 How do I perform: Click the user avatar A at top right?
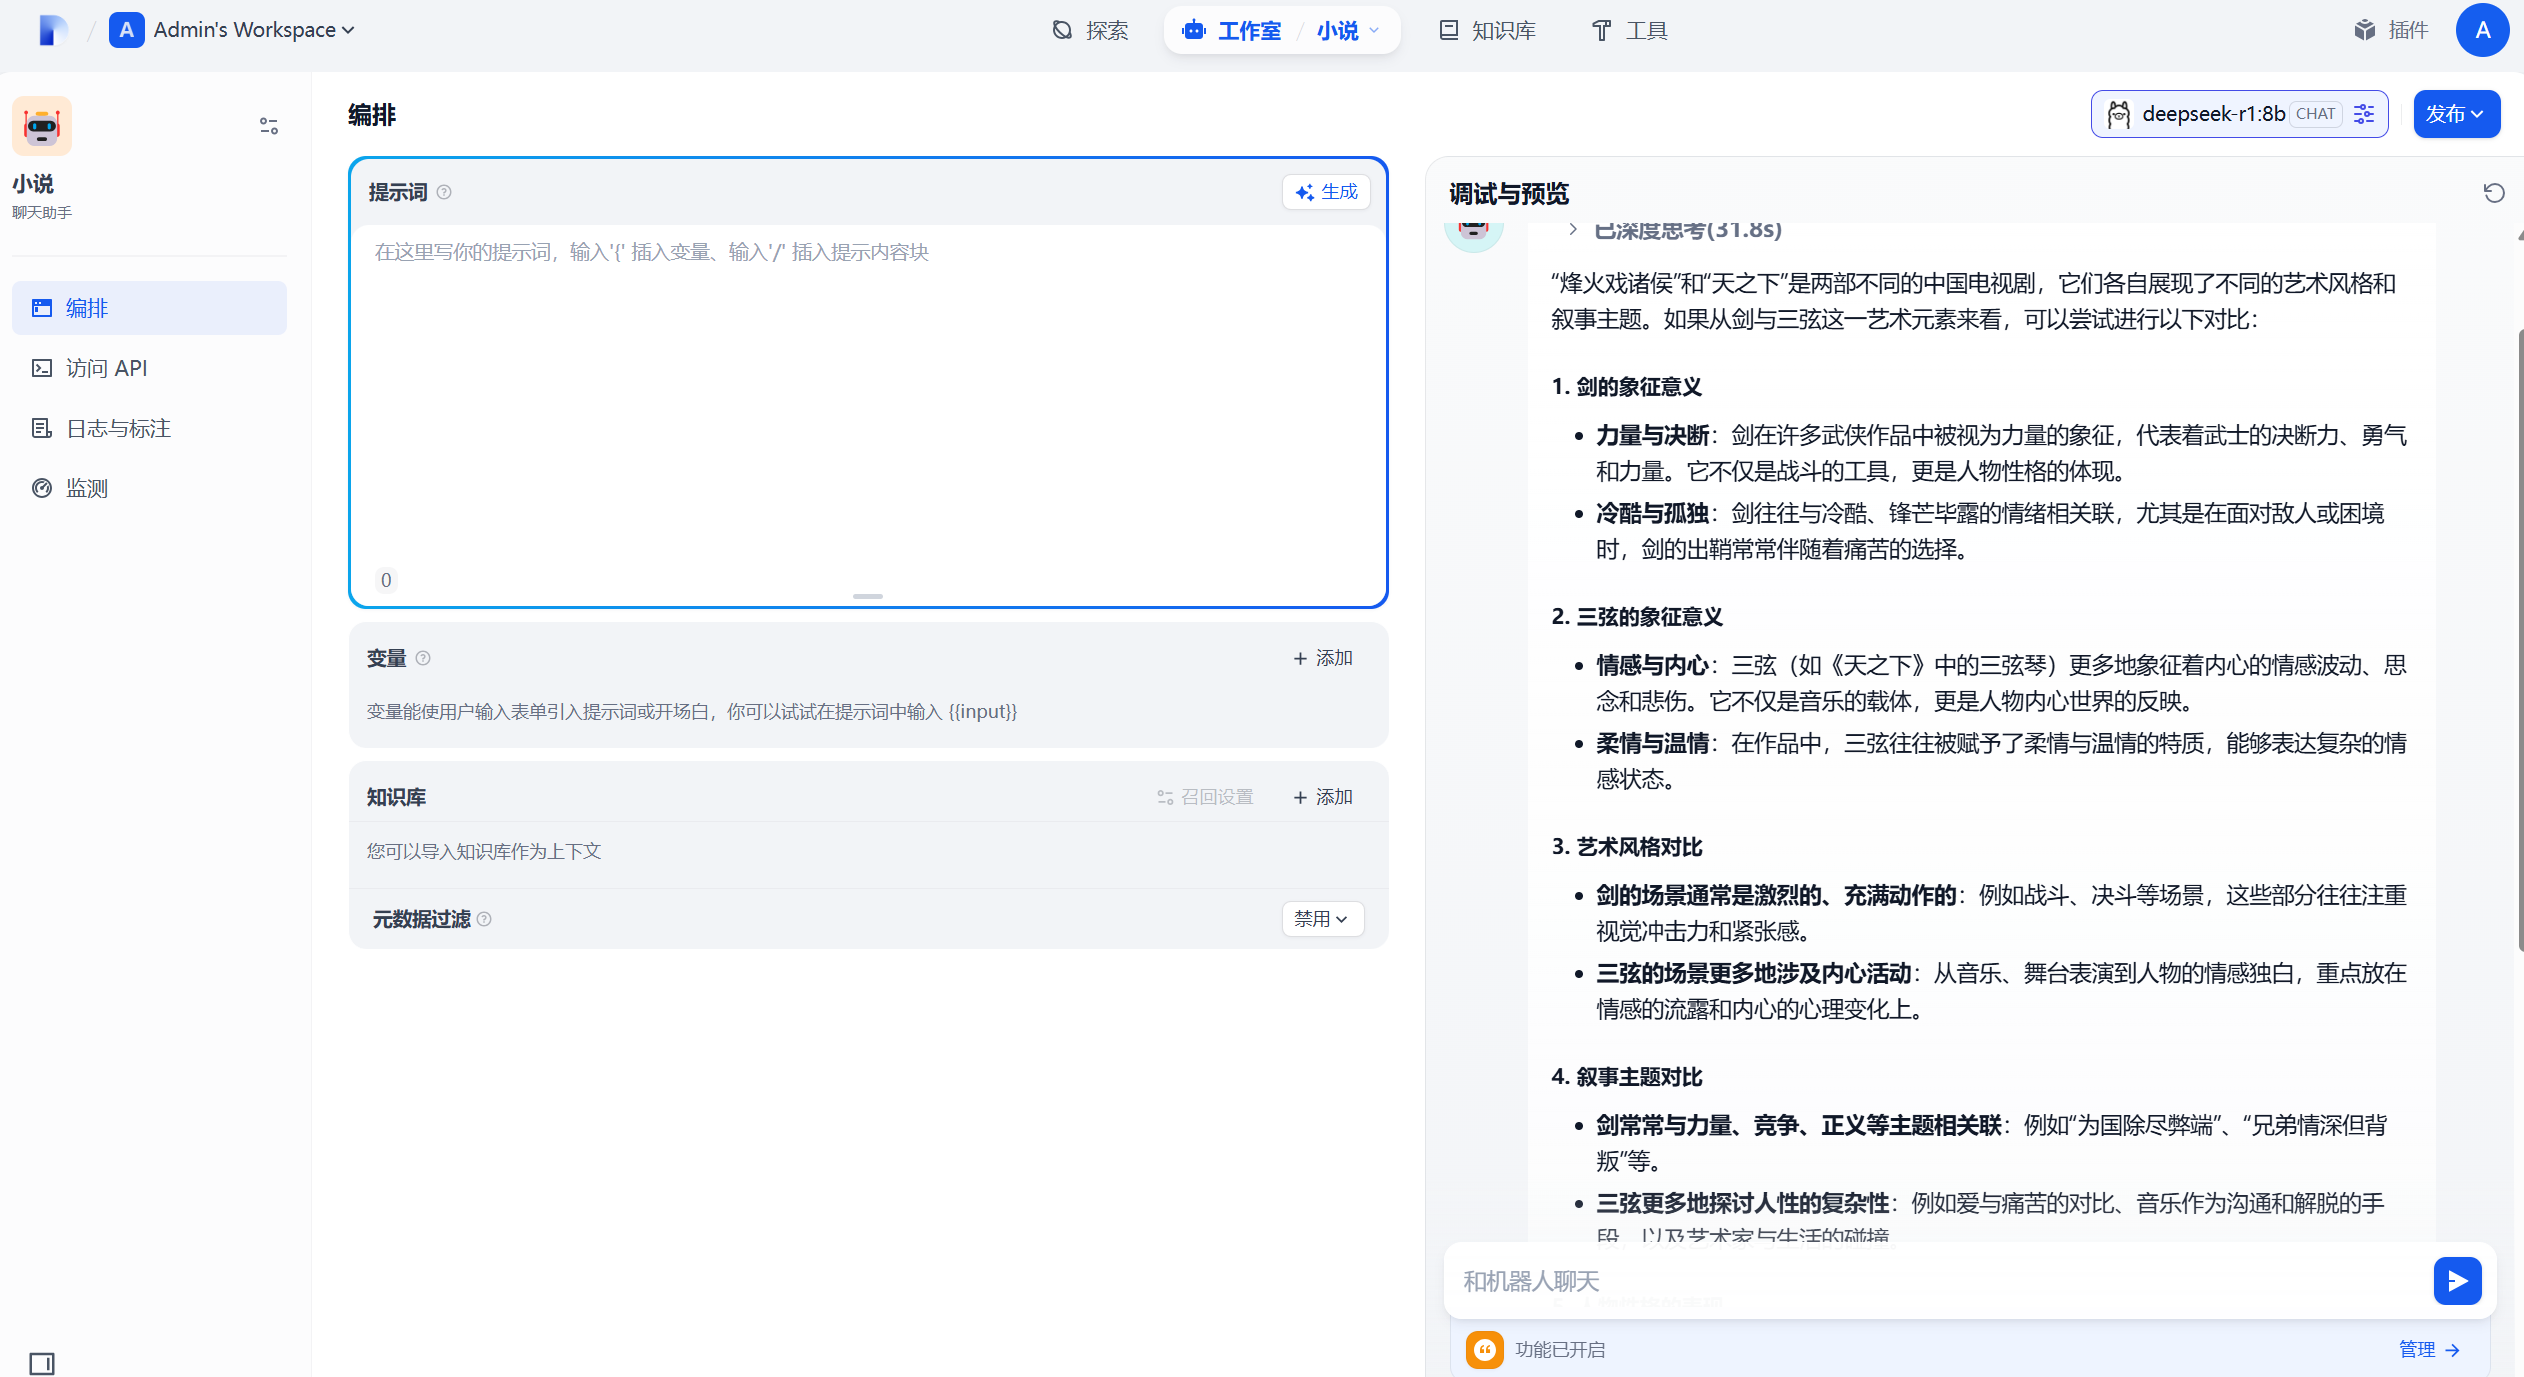[x=2482, y=30]
